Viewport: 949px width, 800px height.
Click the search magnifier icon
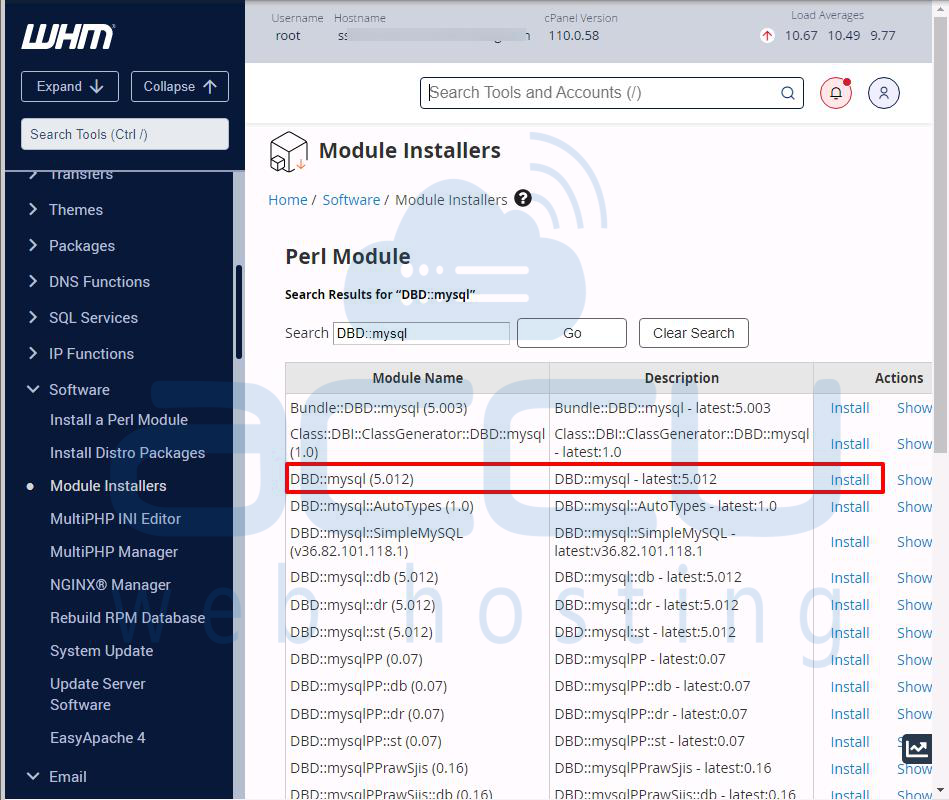pos(787,93)
